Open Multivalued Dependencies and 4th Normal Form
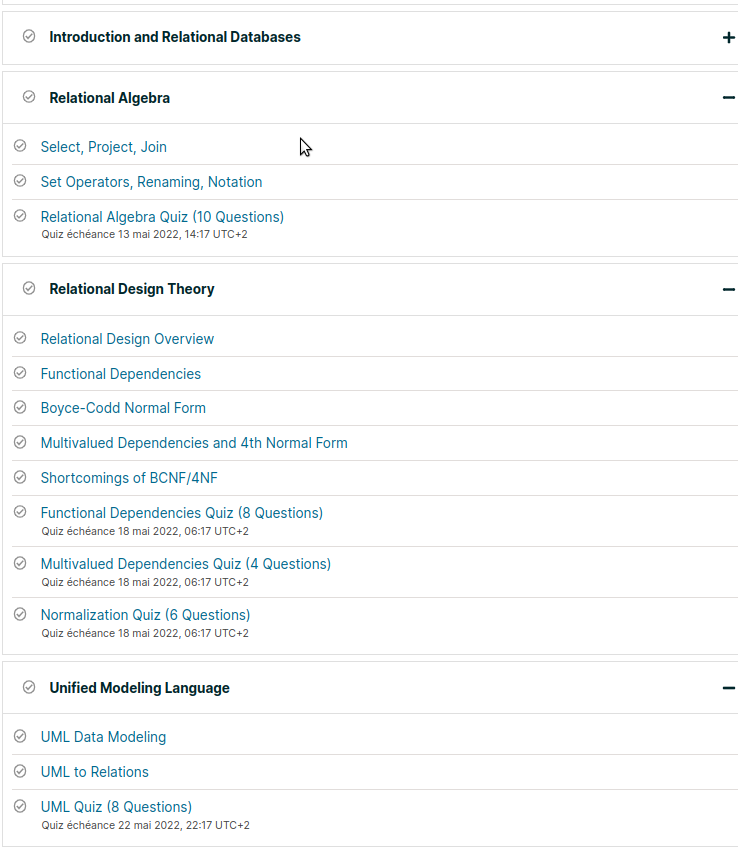The image size is (738, 852). (194, 443)
